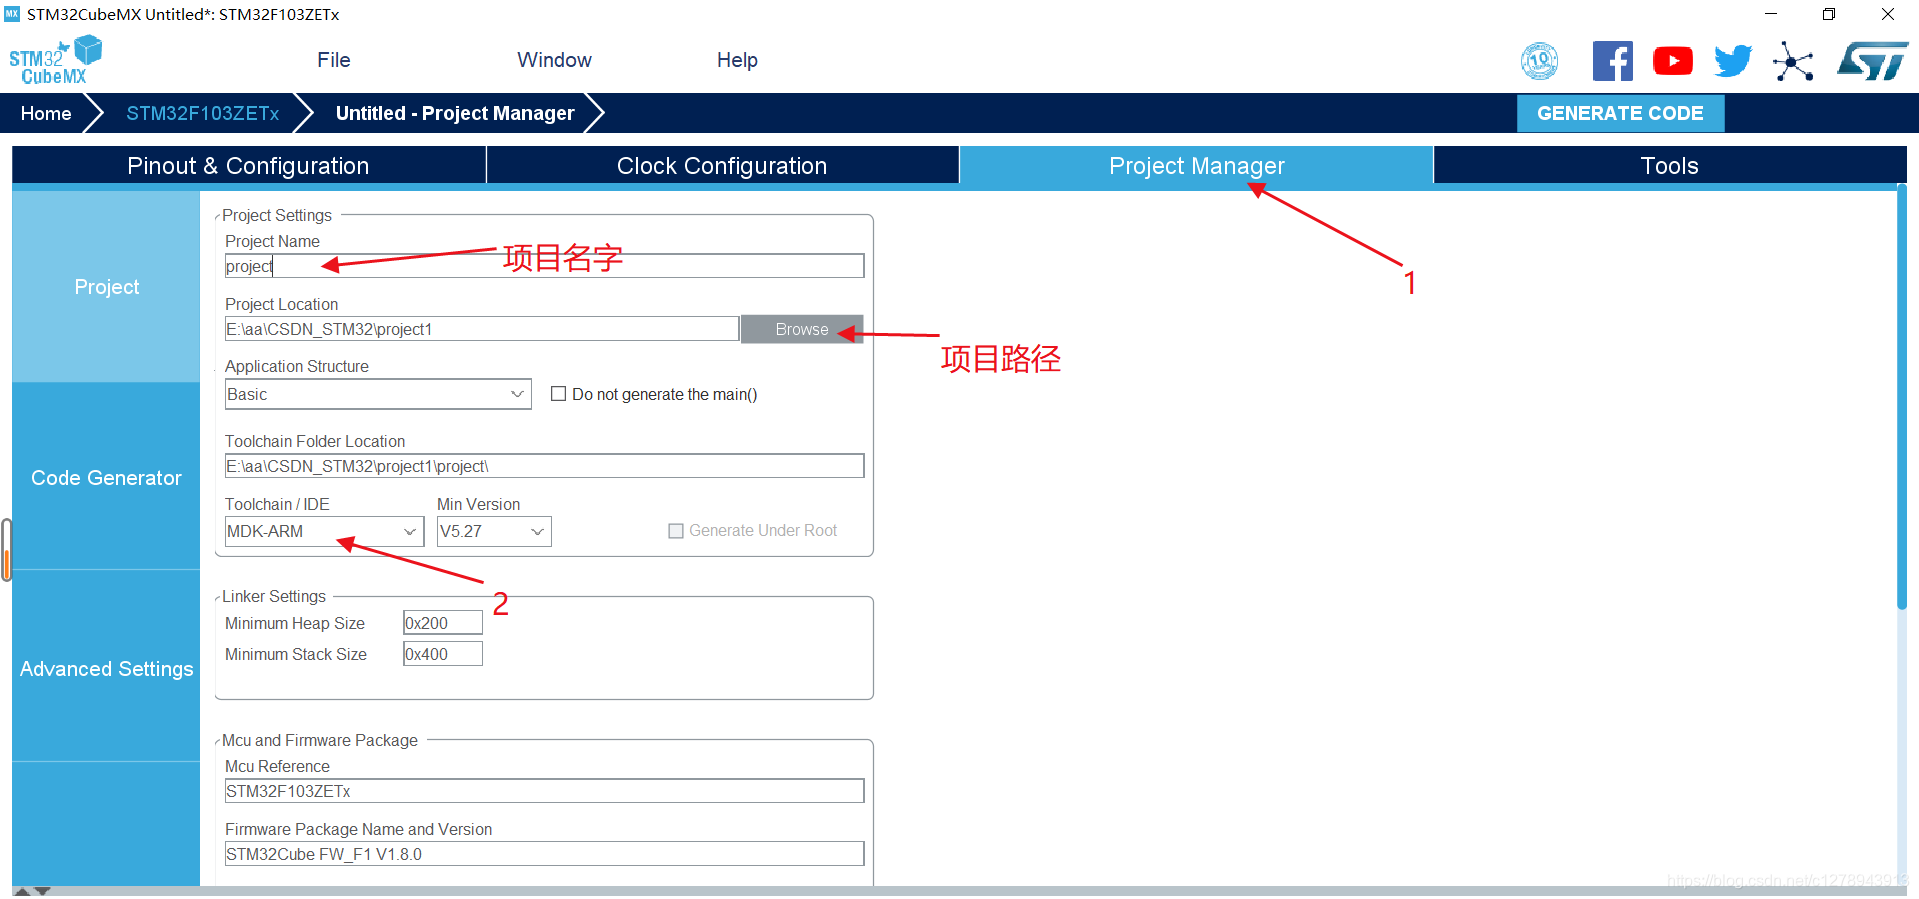The width and height of the screenshot is (1919, 899).
Task: Open the Code Generator side tab
Action: [x=106, y=478]
